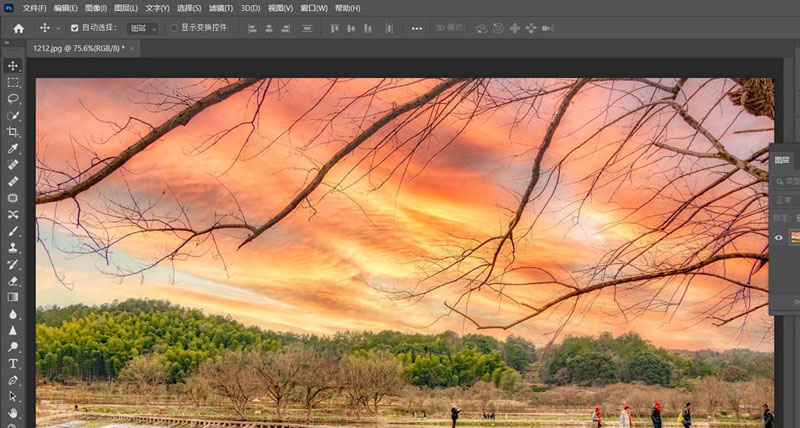Viewport: 800px width, 428px height.
Task: Open the 图层 auto-select target dropdown
Action: 143,28
